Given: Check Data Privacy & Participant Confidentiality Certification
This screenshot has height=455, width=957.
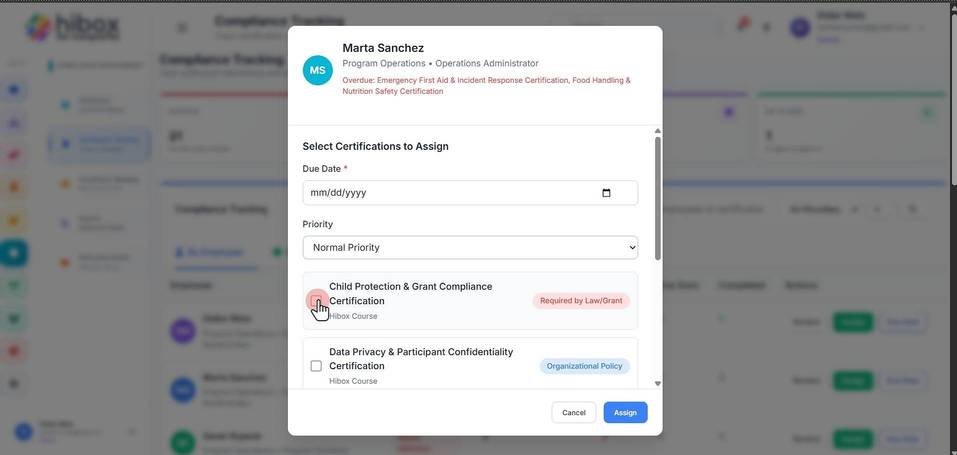Looking at the screenshot, I should click(316, 366).
